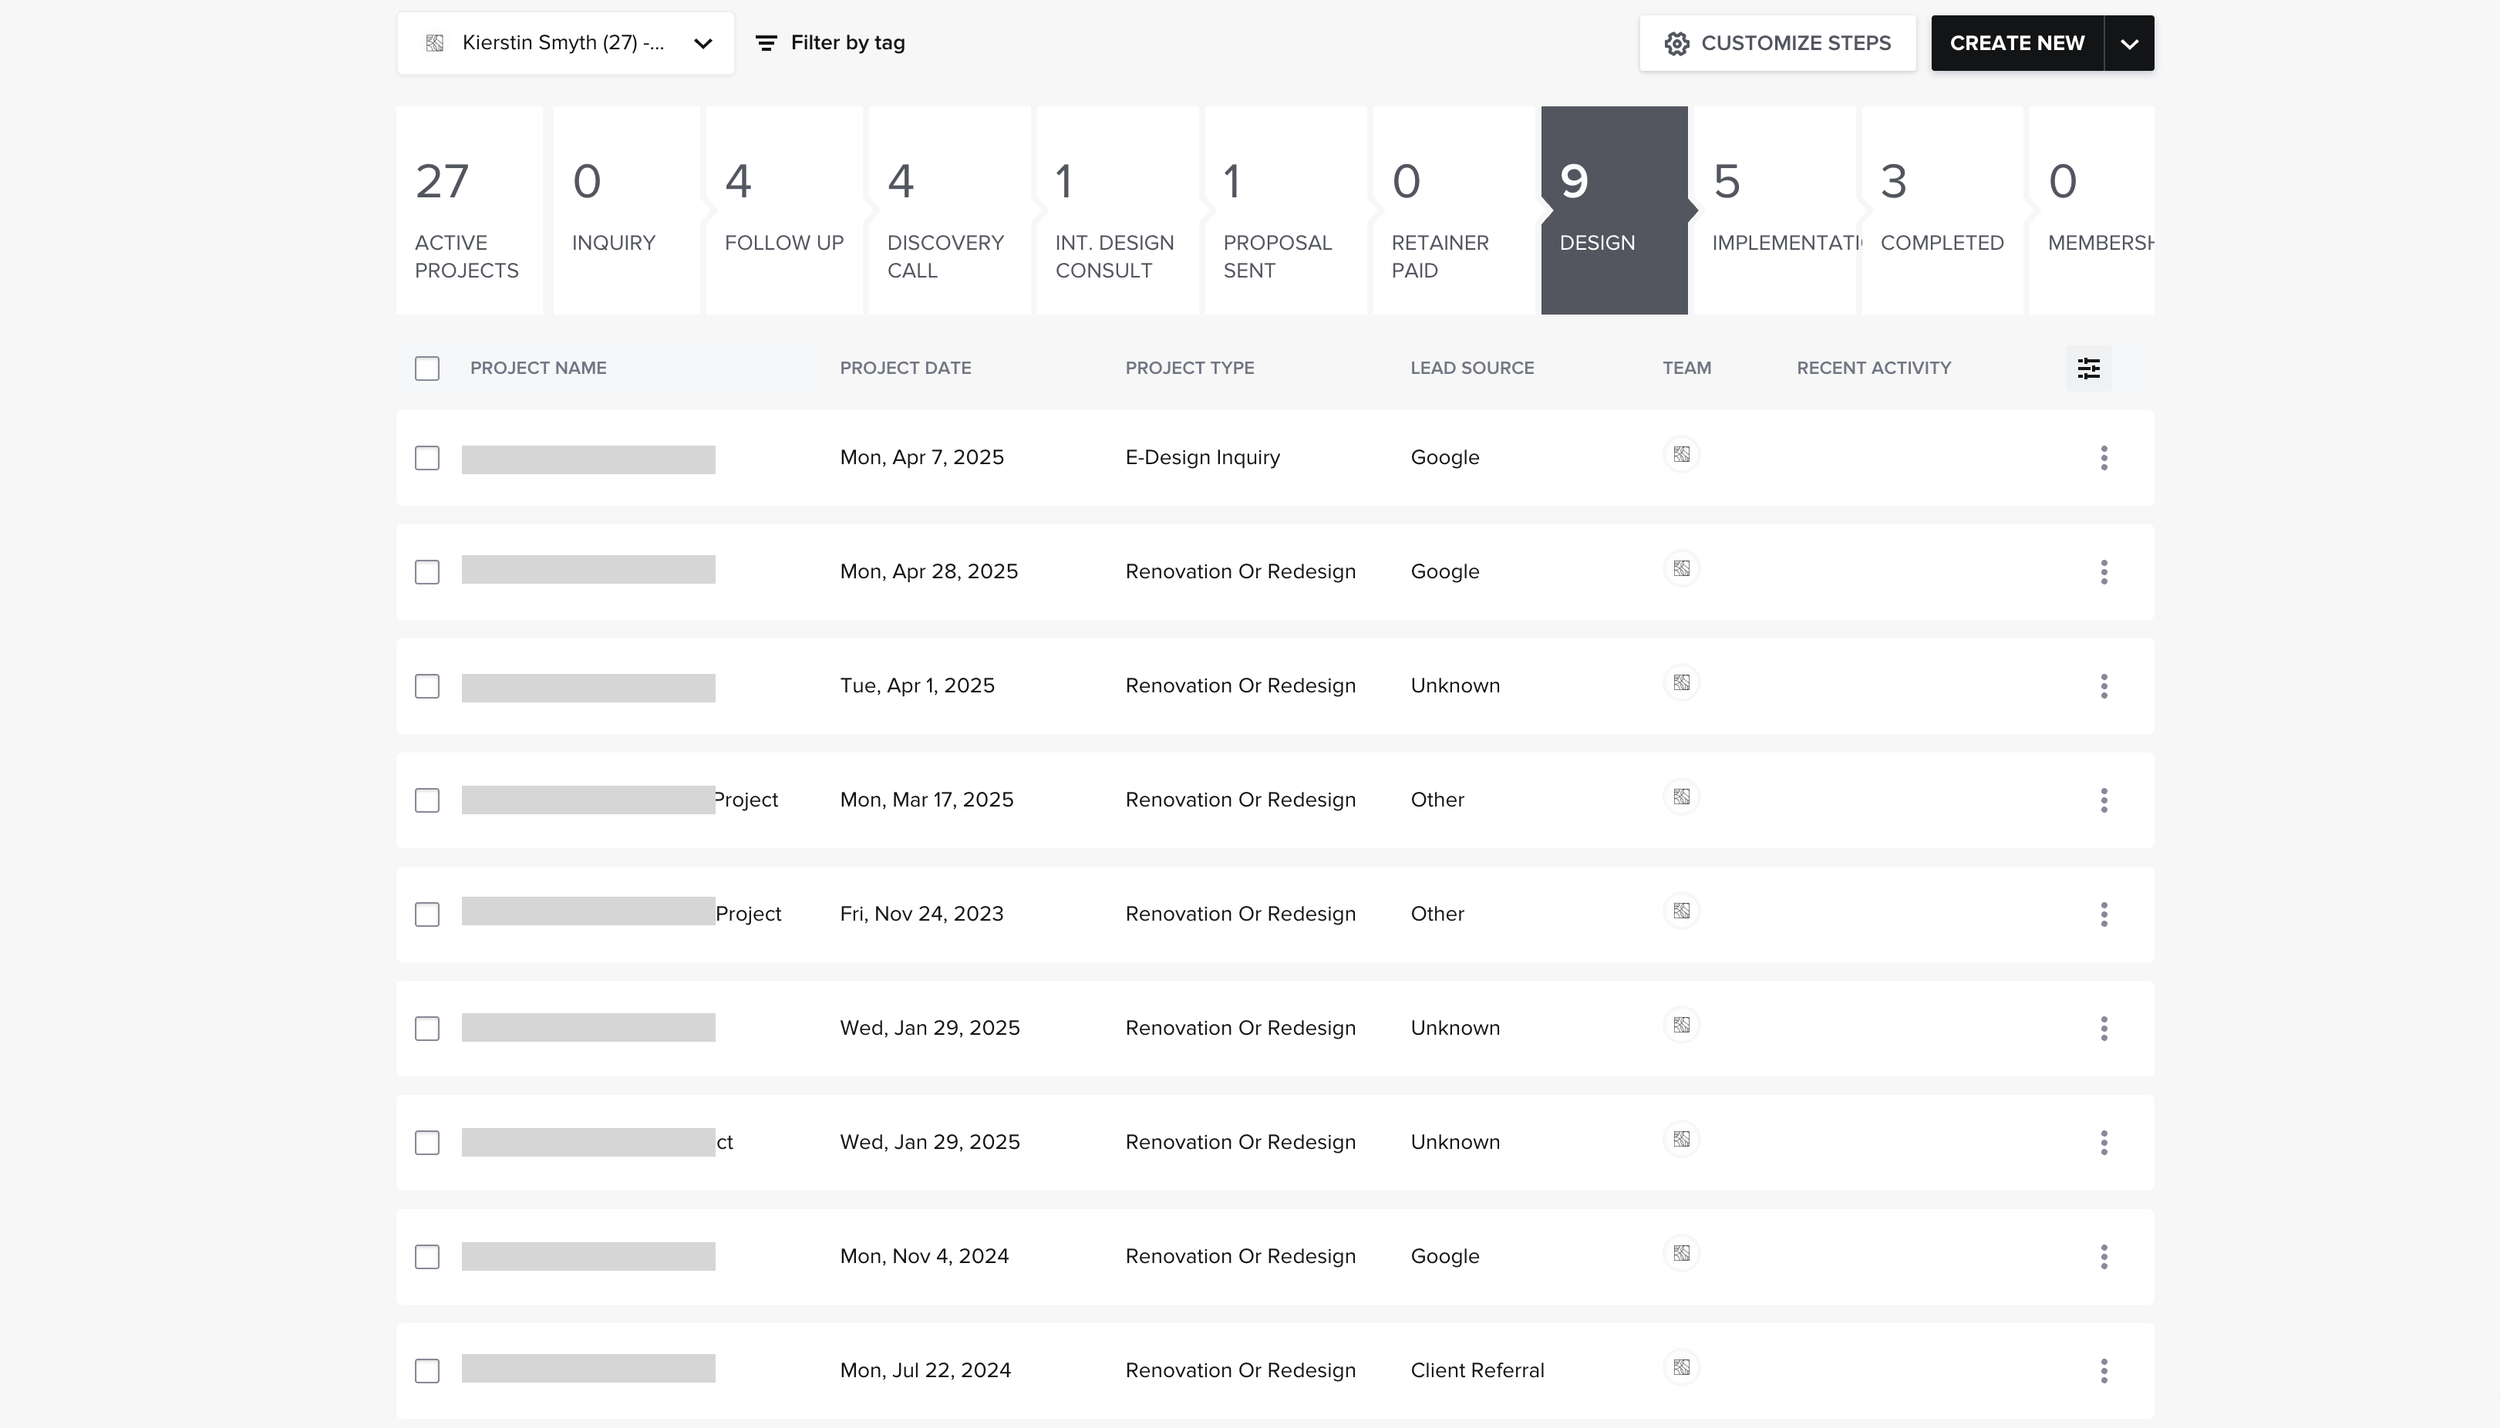Image resolution: width=2500 pixels, height=1428 pixels.
Task: Click team avatar on Mar 17, 2025 row
Action: click(x=1681, y=797)
